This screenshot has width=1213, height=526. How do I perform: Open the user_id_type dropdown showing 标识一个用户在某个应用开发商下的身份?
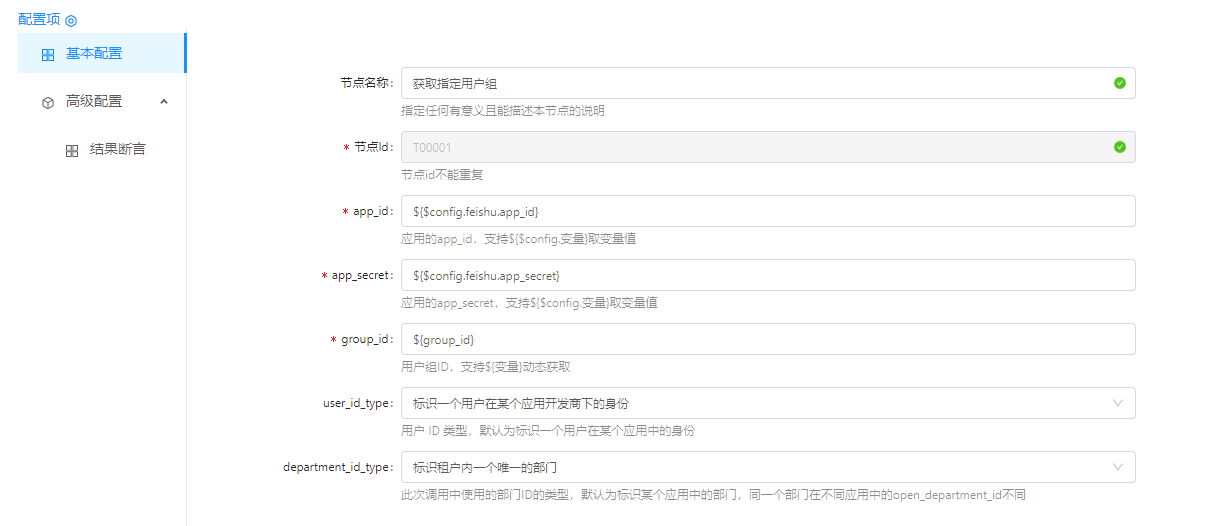tap(750, 403)
